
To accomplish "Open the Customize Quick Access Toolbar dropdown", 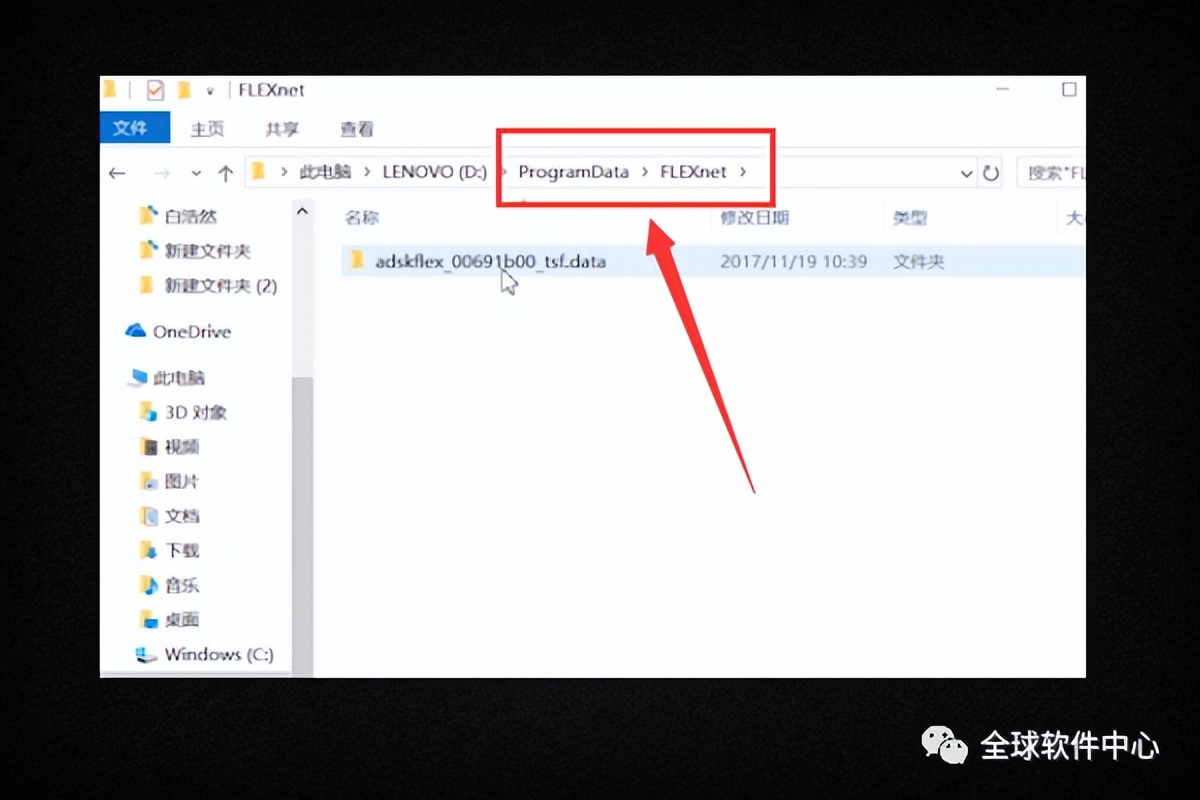I will [x=210, y=91].
